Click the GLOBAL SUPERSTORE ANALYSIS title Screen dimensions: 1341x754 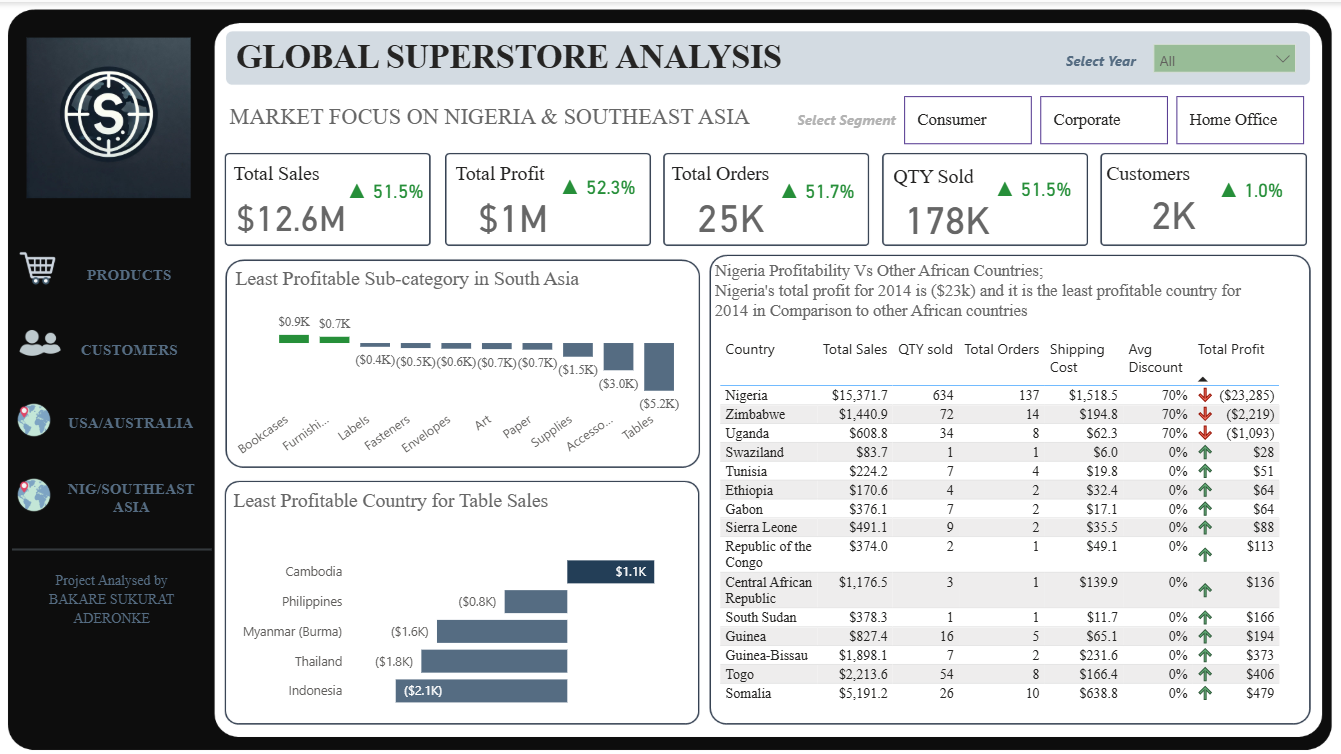tap(509, 56)
